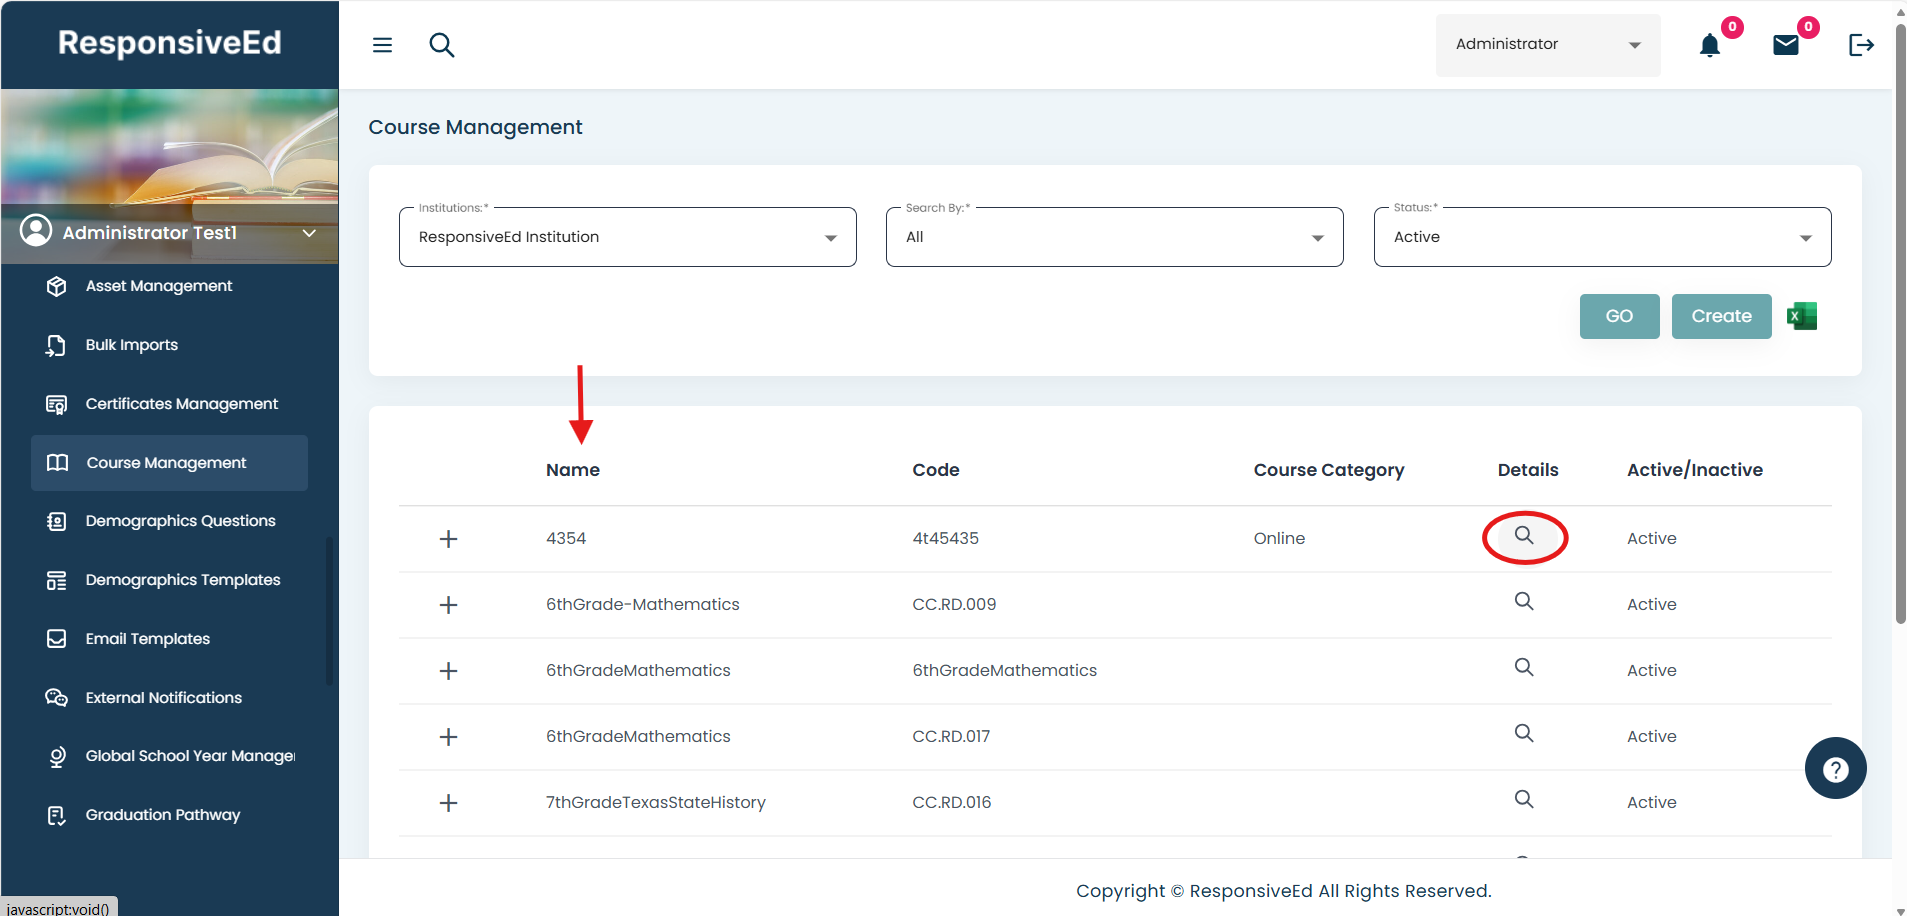Open the Administrator role dropdown

1547,45
